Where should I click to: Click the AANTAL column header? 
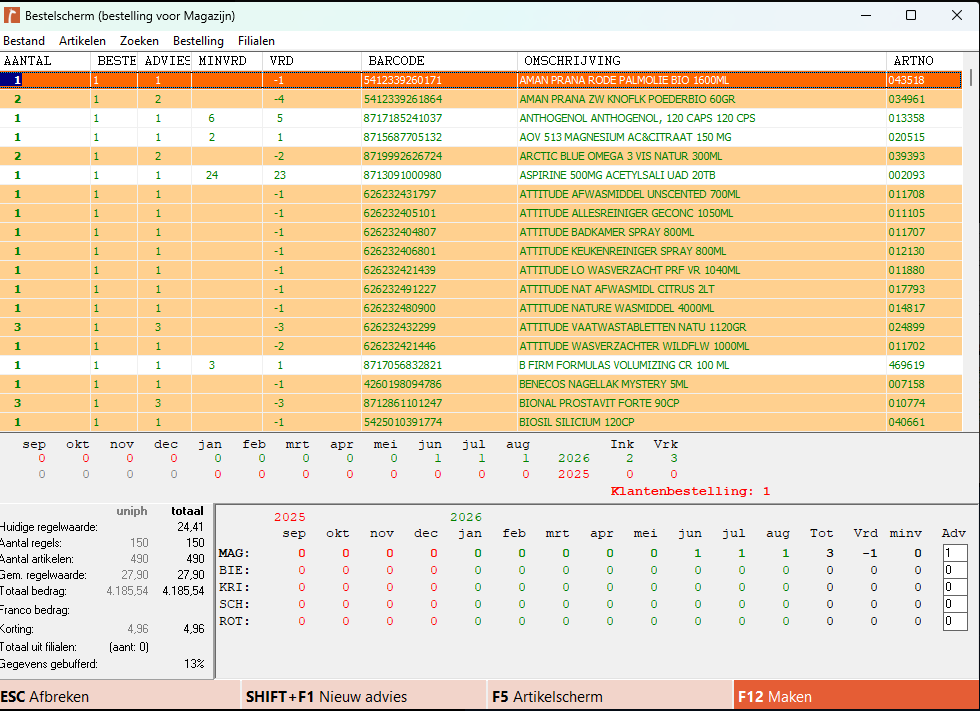45,61
